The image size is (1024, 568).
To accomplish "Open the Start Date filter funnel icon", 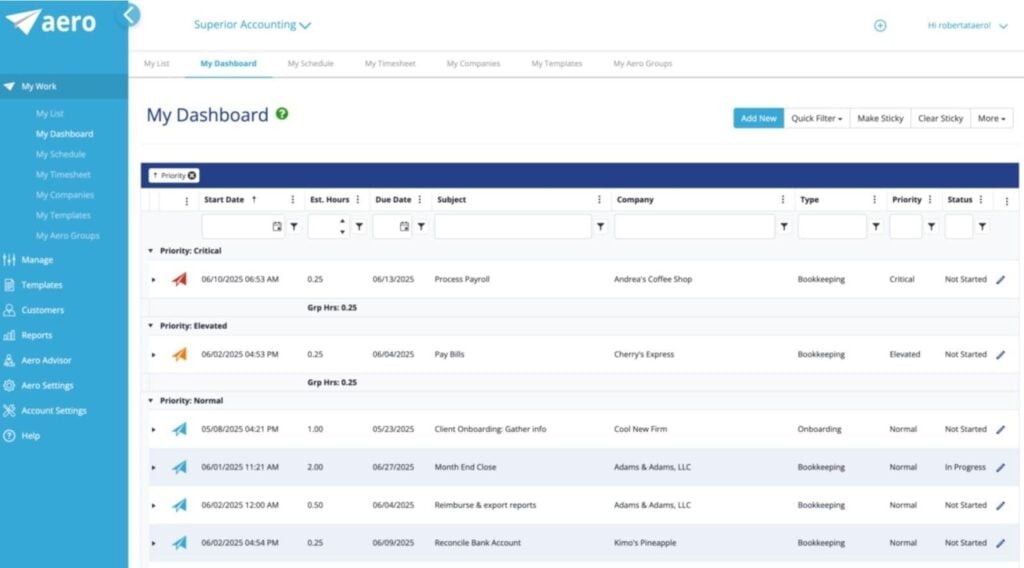I will (295, 227).
